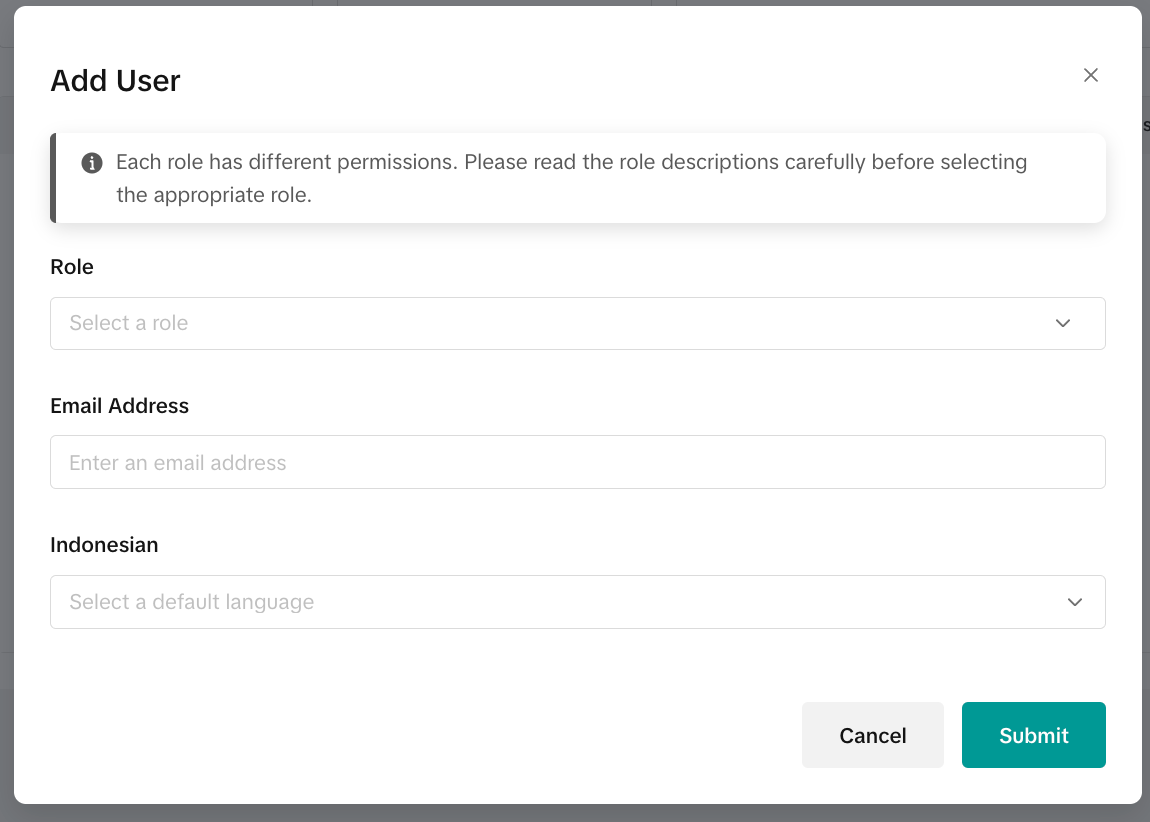
Task: Click the "Enter an email address" placeholder text
Action: (178, 463)
